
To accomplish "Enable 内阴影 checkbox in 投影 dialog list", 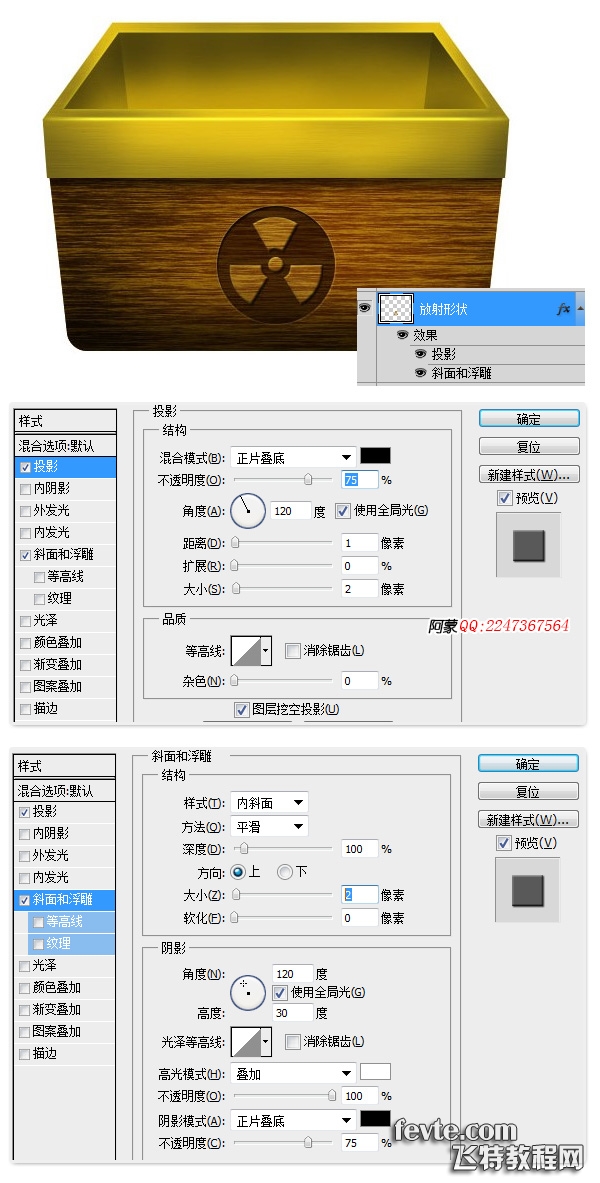I will pyautogui.click(x=26, y=489).
